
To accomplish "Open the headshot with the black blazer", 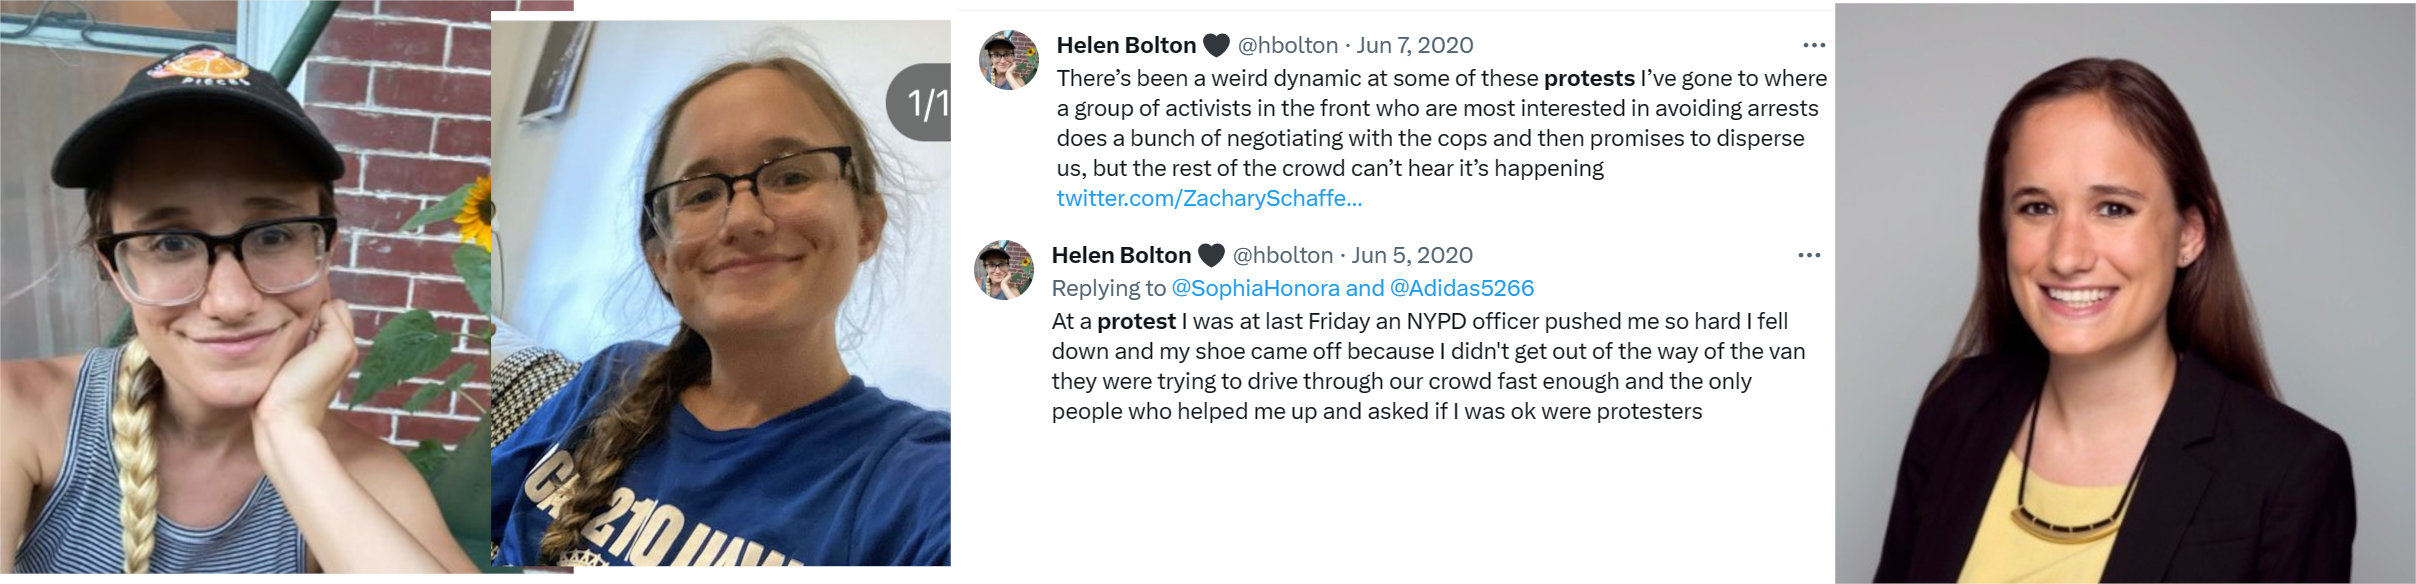I will [x=2124, y=292].
